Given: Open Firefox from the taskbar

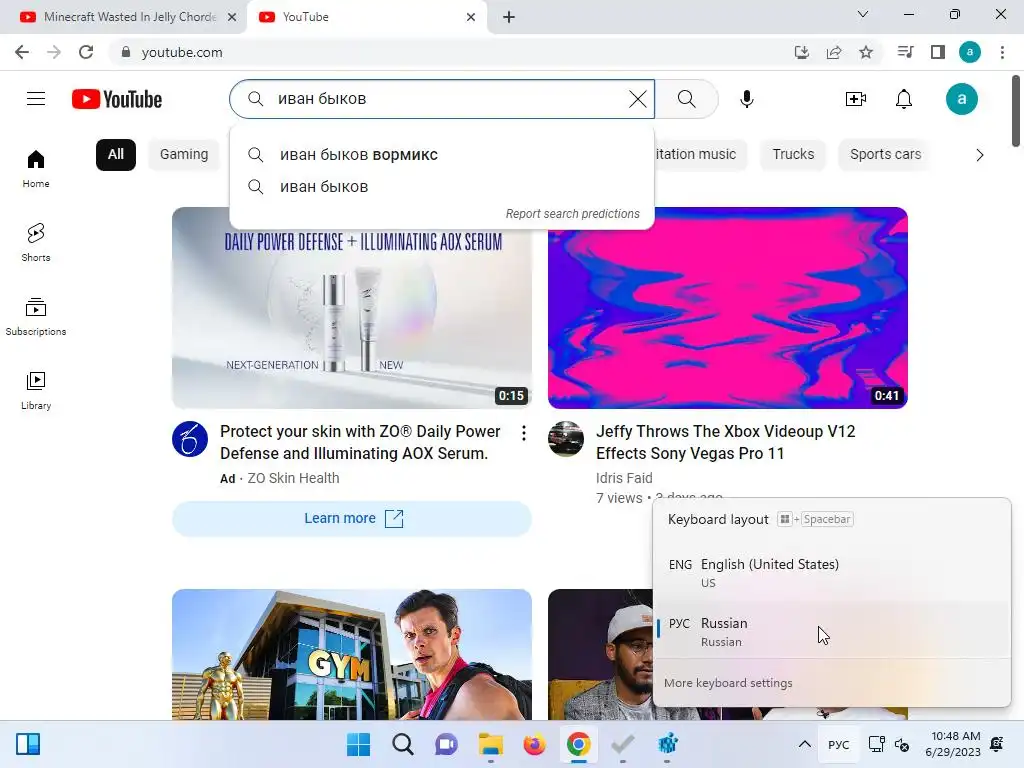Looking at the screenshot, I should coord(534,744).
